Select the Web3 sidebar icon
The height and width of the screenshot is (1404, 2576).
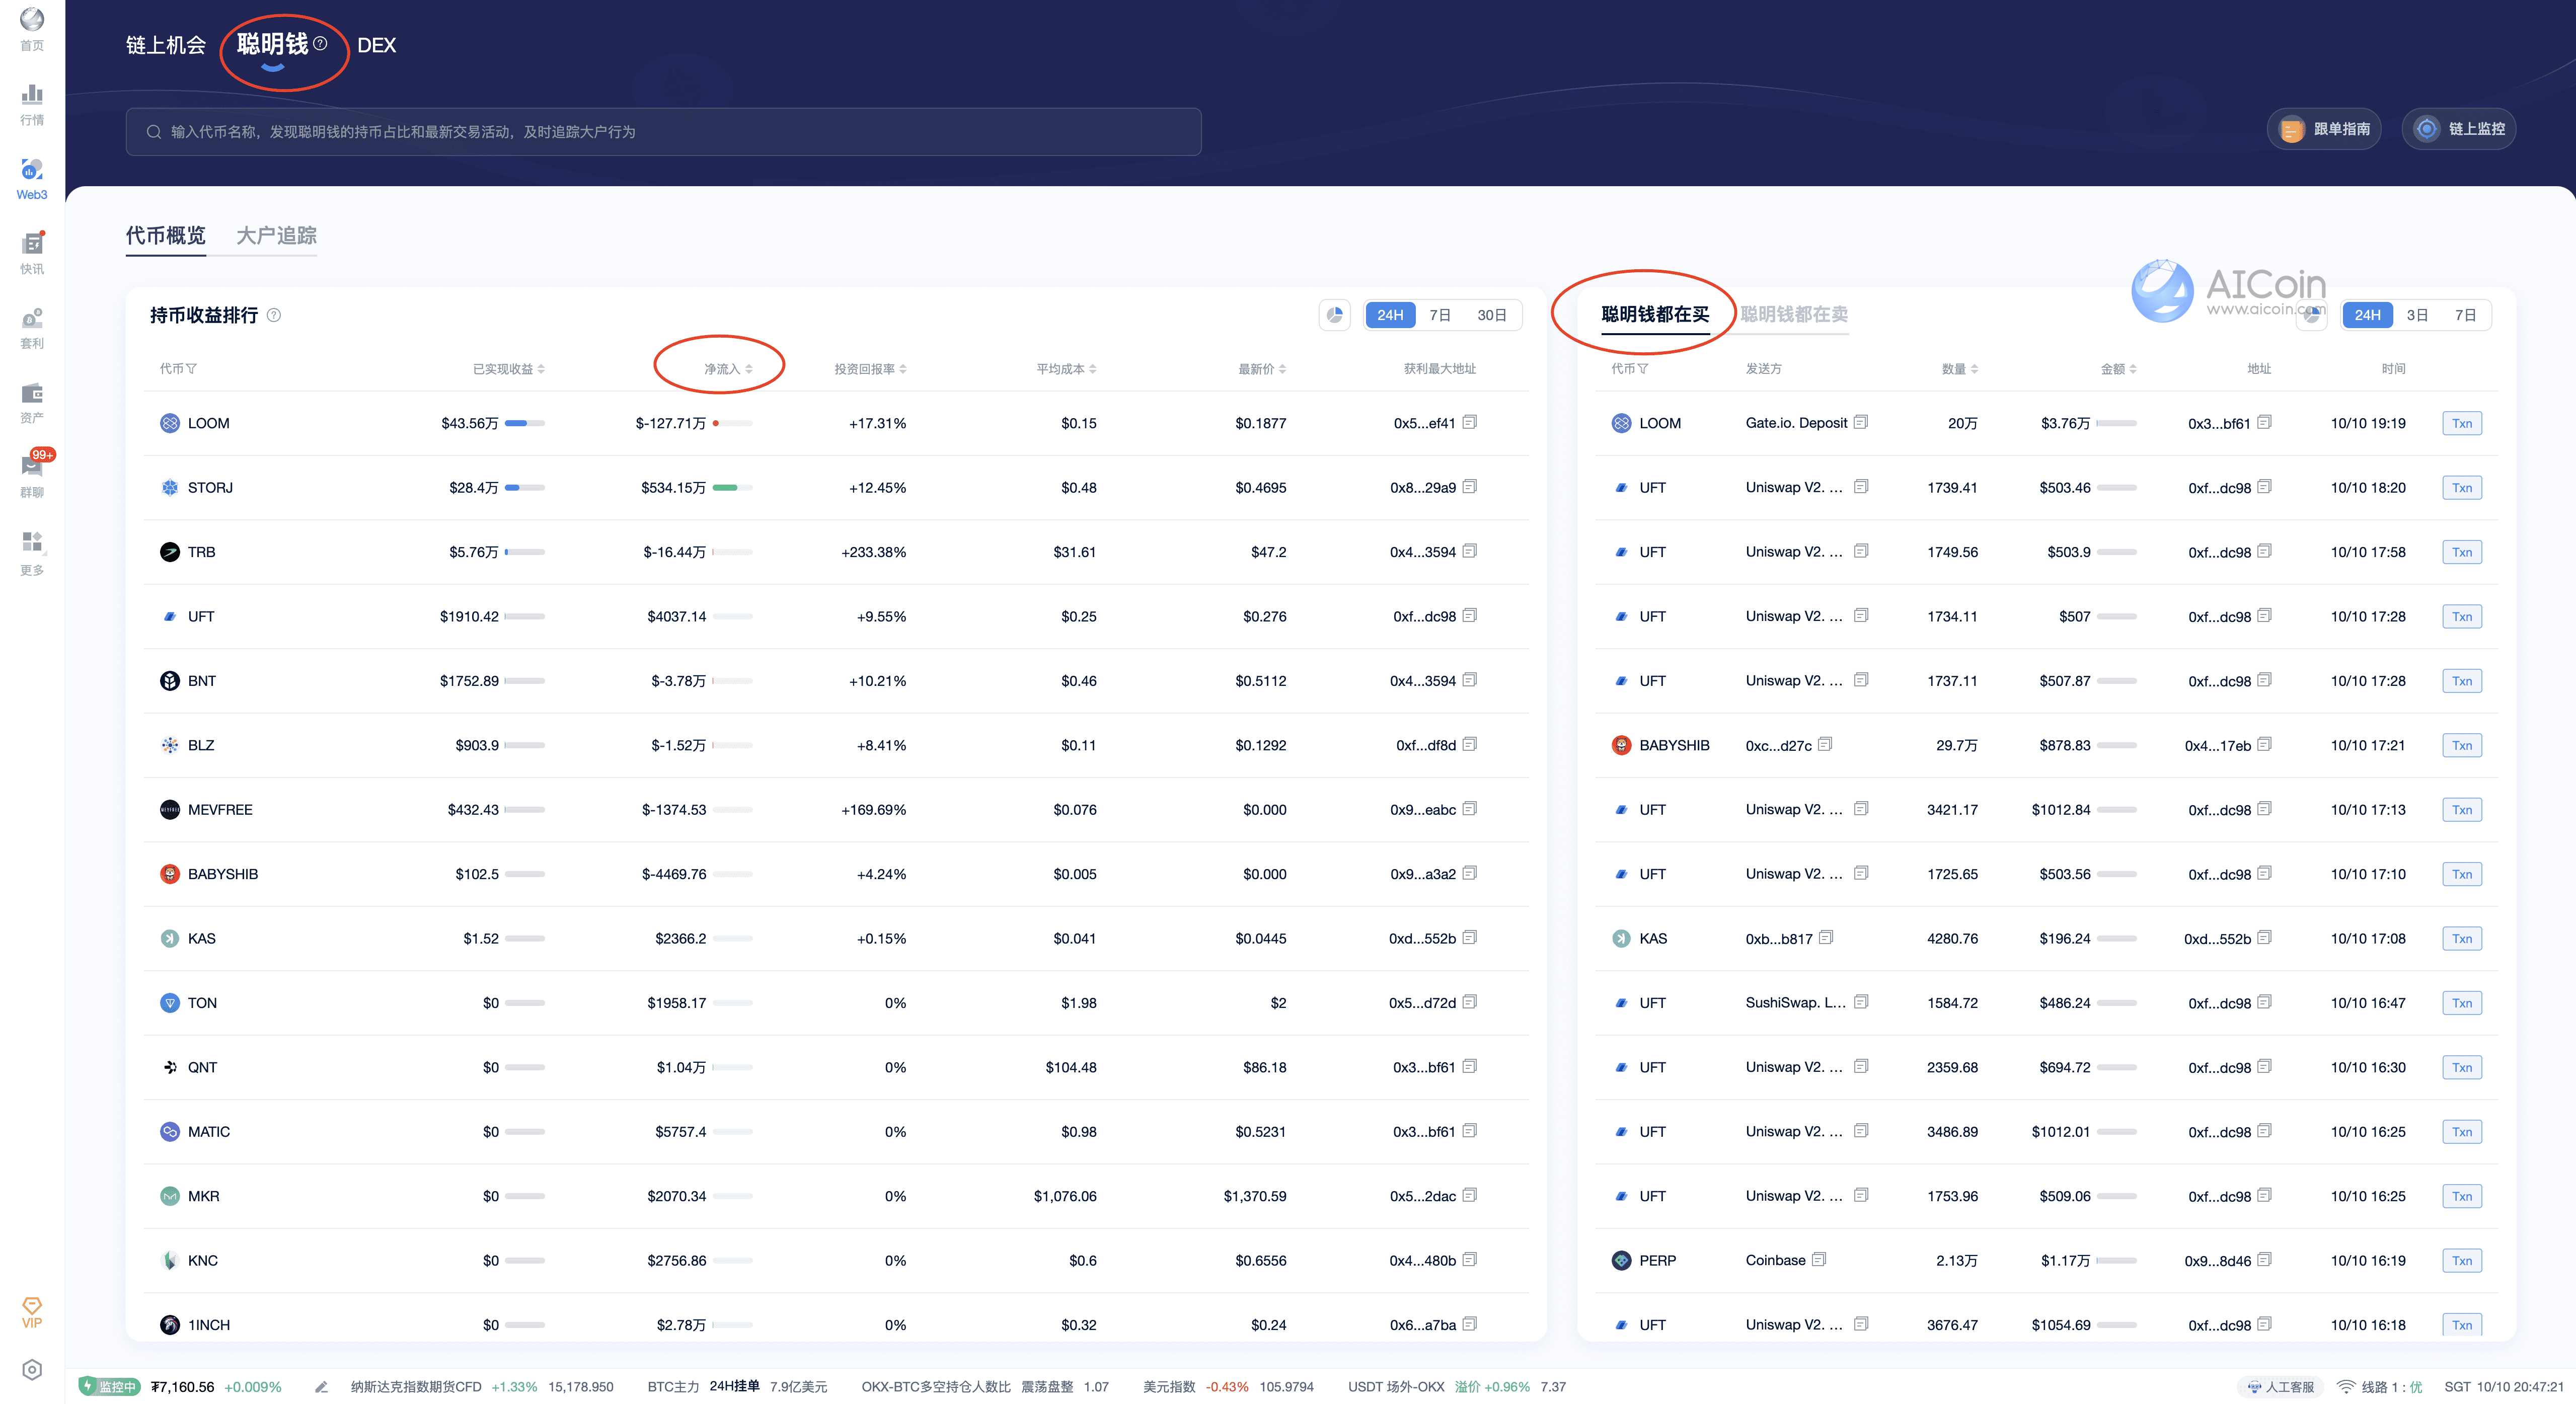tap(32, 179)
